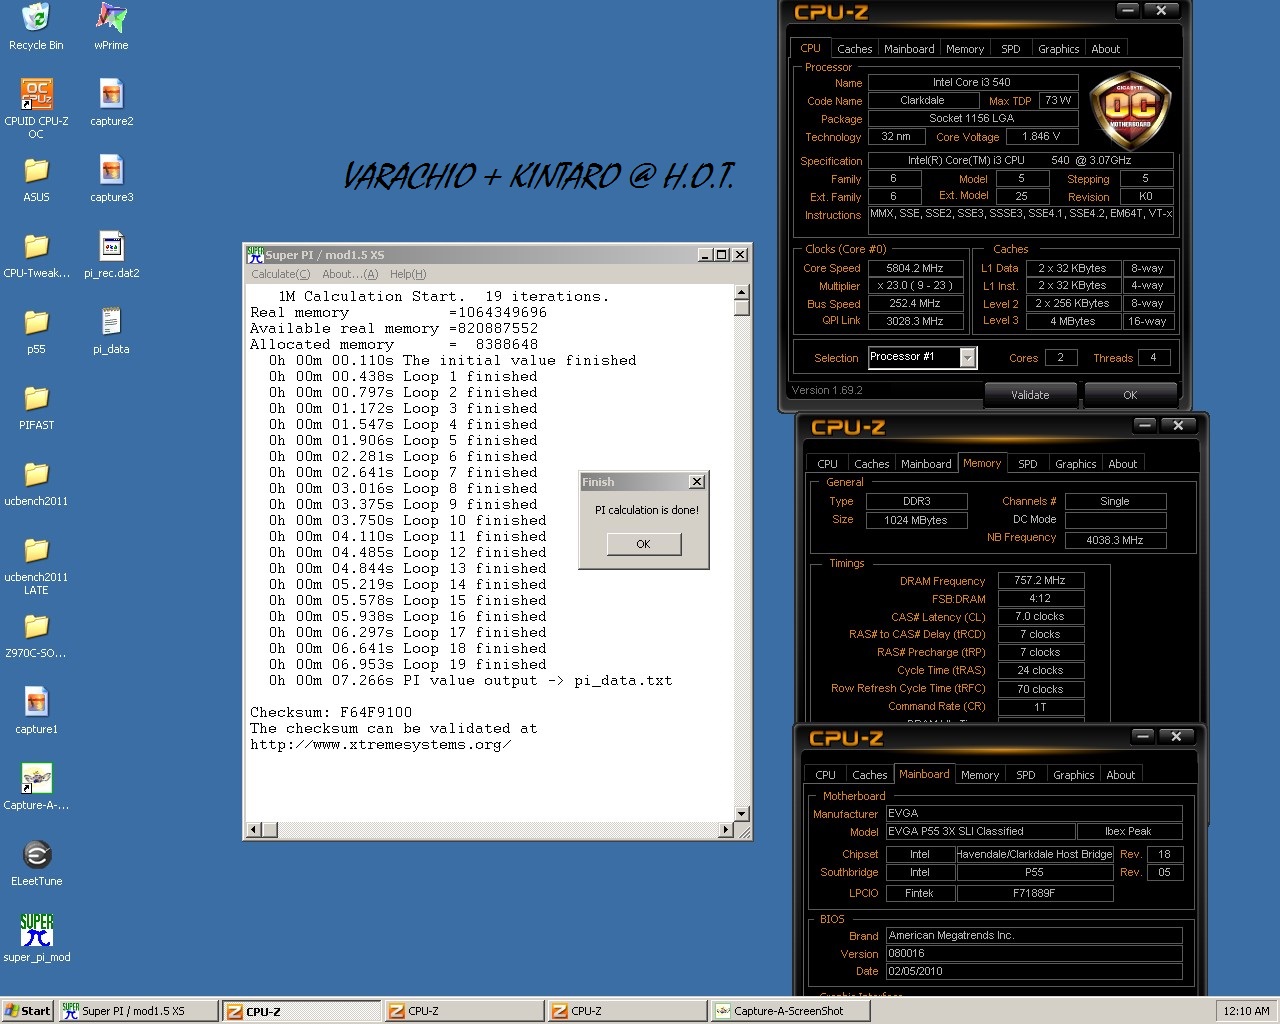
Task: Open the ASUS folder
Action: (36, 179)
